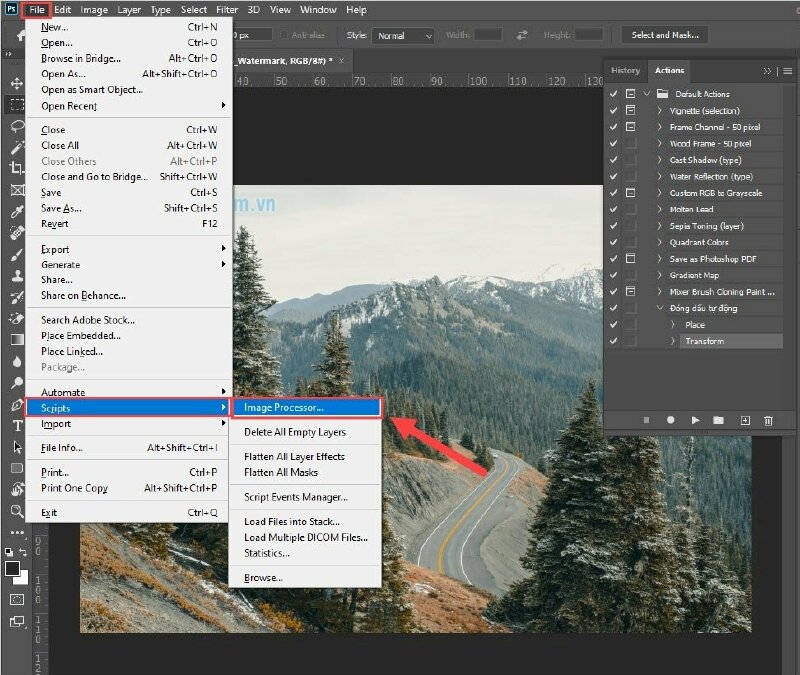Screen dimensions: 800x675
Task: Open the Window menu
Action: click(318, 10)
